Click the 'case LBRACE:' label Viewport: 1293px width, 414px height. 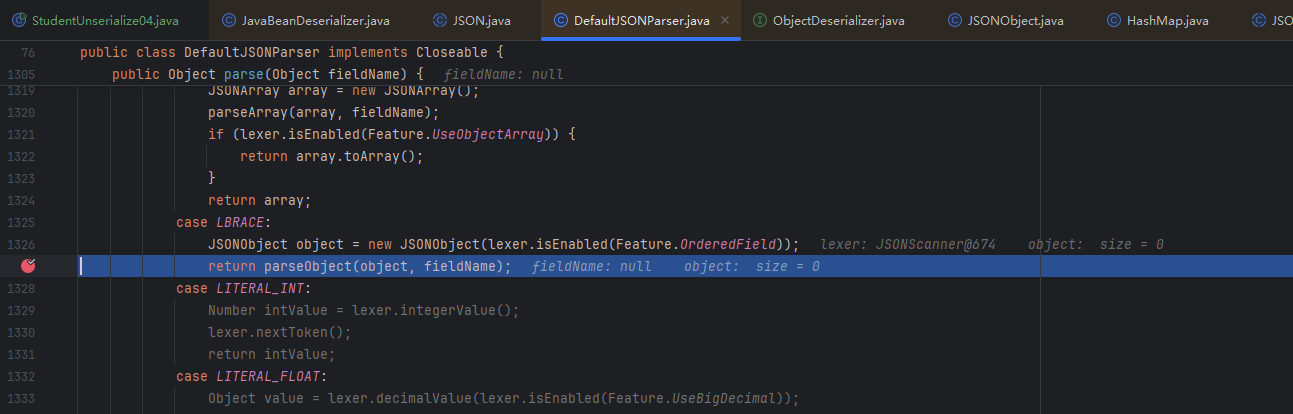(224, 222)
